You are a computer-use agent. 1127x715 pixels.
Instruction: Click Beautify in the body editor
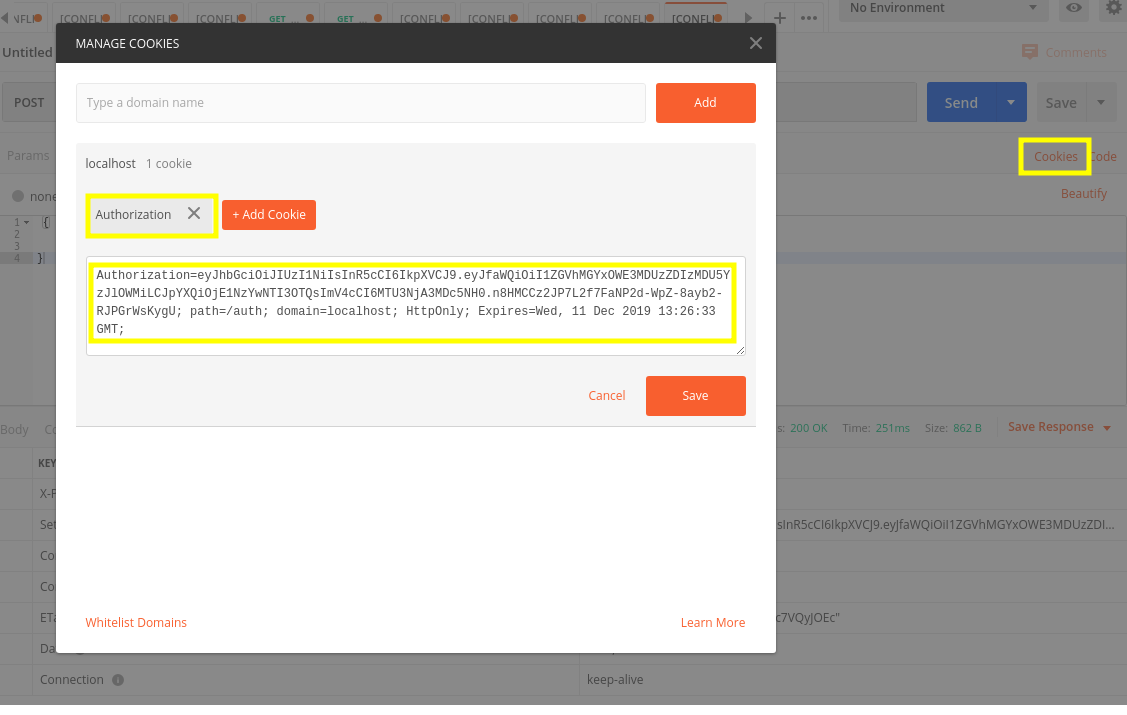pyautogui.click(x=1084, y=194)
